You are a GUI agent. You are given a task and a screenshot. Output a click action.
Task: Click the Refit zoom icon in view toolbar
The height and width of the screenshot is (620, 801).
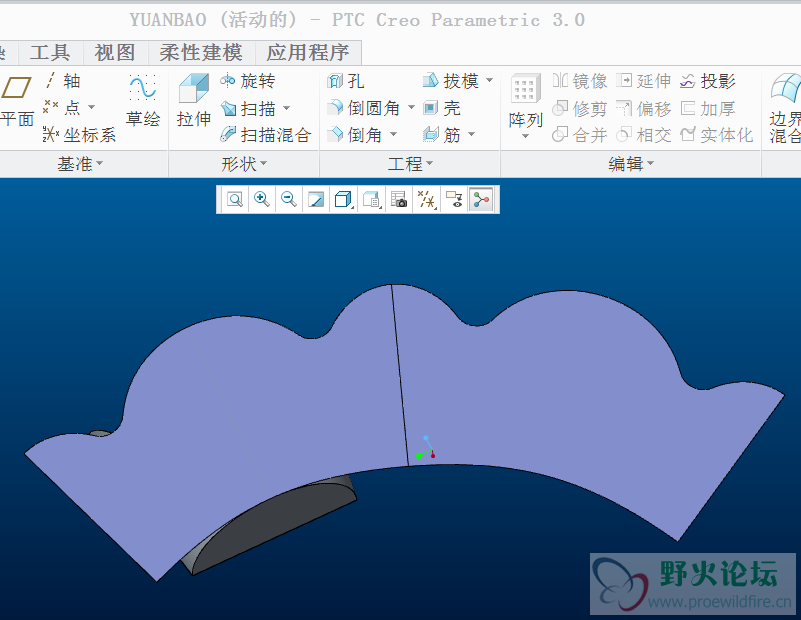(234, 199)
